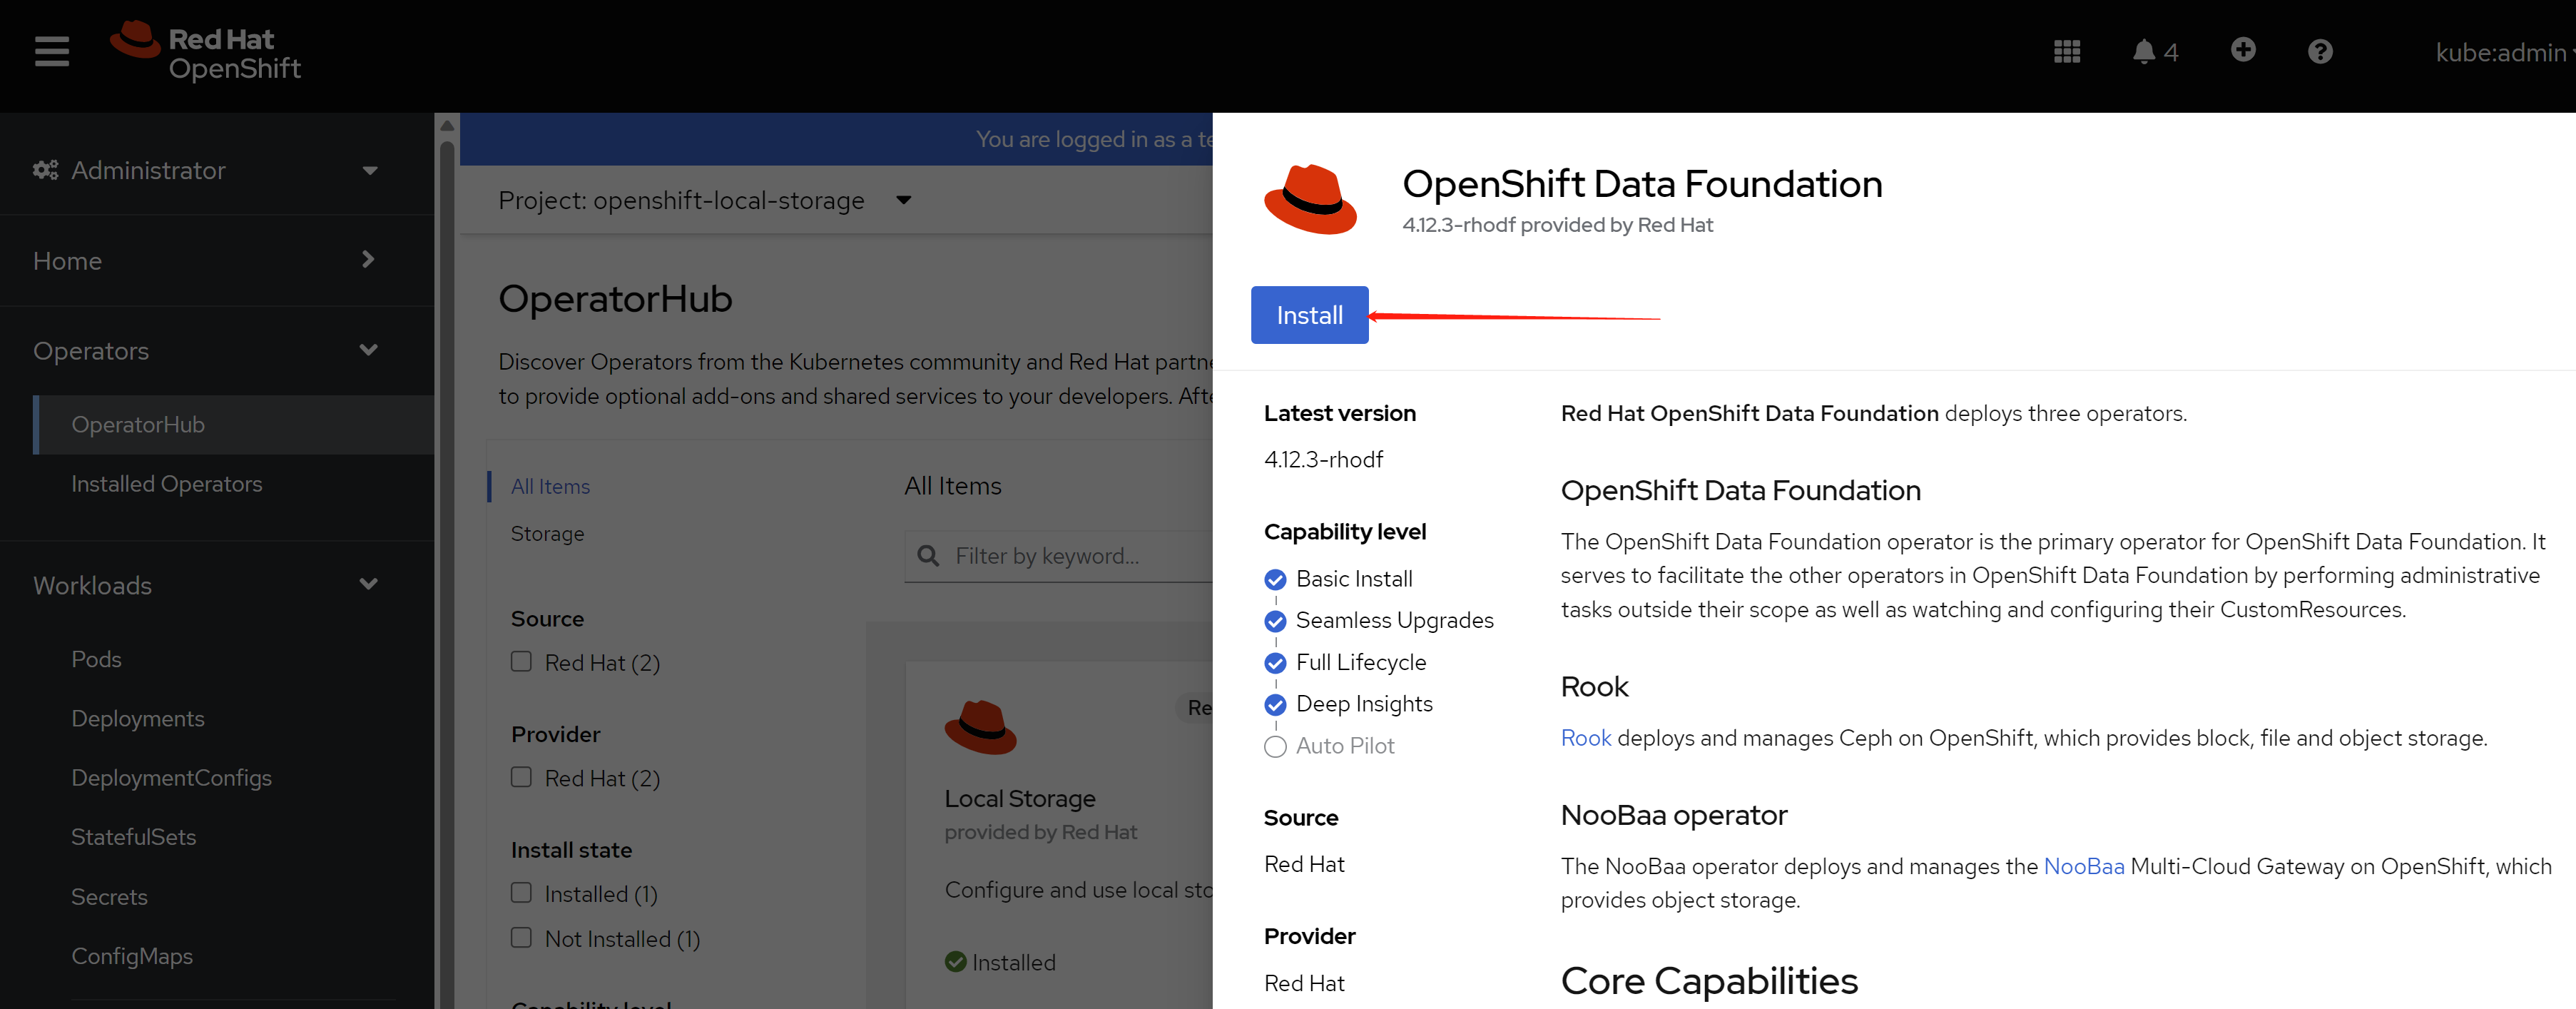The image size is (2576, 1009).
Task: Open the application launcher grid icon
Action: [x=2066, y=51]
